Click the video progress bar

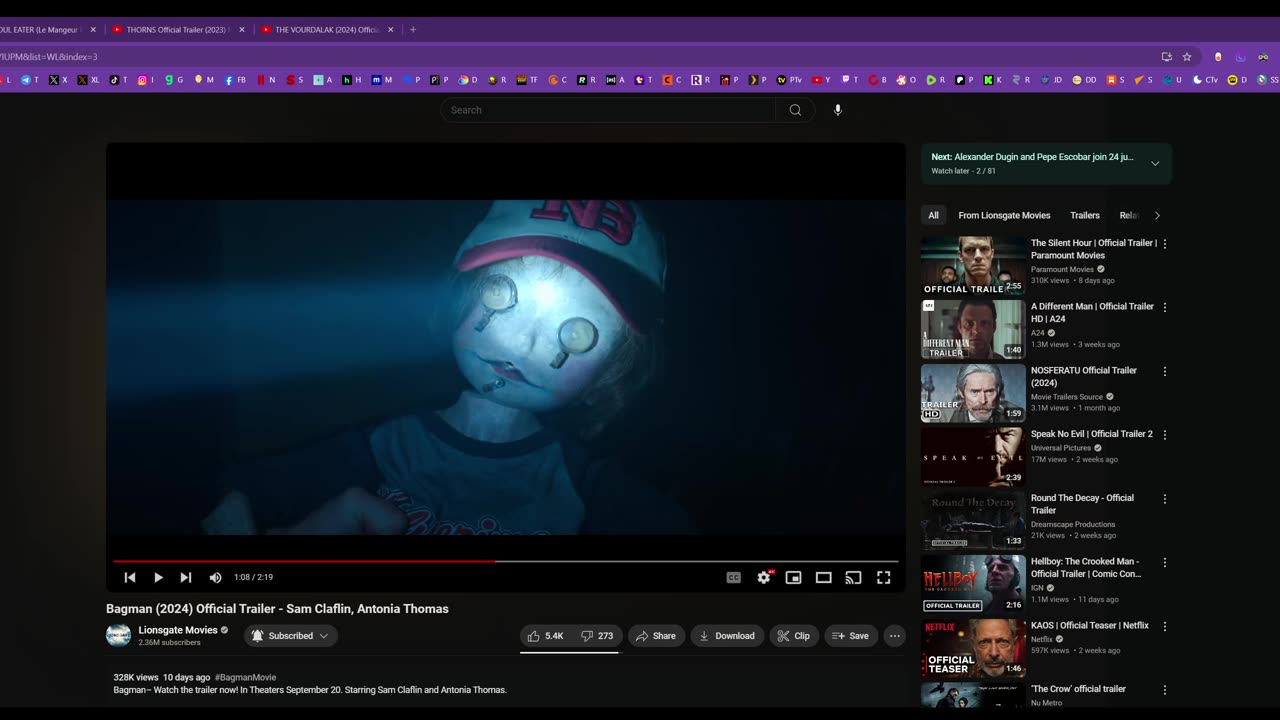[x=505, y=561]
